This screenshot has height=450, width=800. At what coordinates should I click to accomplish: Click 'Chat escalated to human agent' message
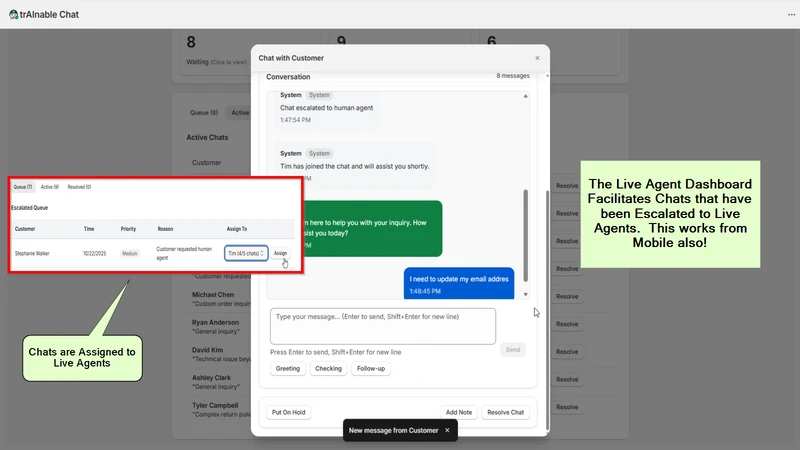[x=327, y=108]
